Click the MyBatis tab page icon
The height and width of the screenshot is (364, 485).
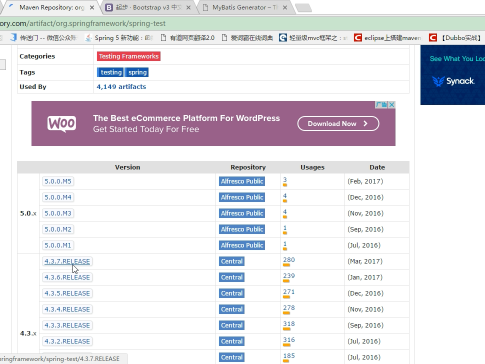206,7
